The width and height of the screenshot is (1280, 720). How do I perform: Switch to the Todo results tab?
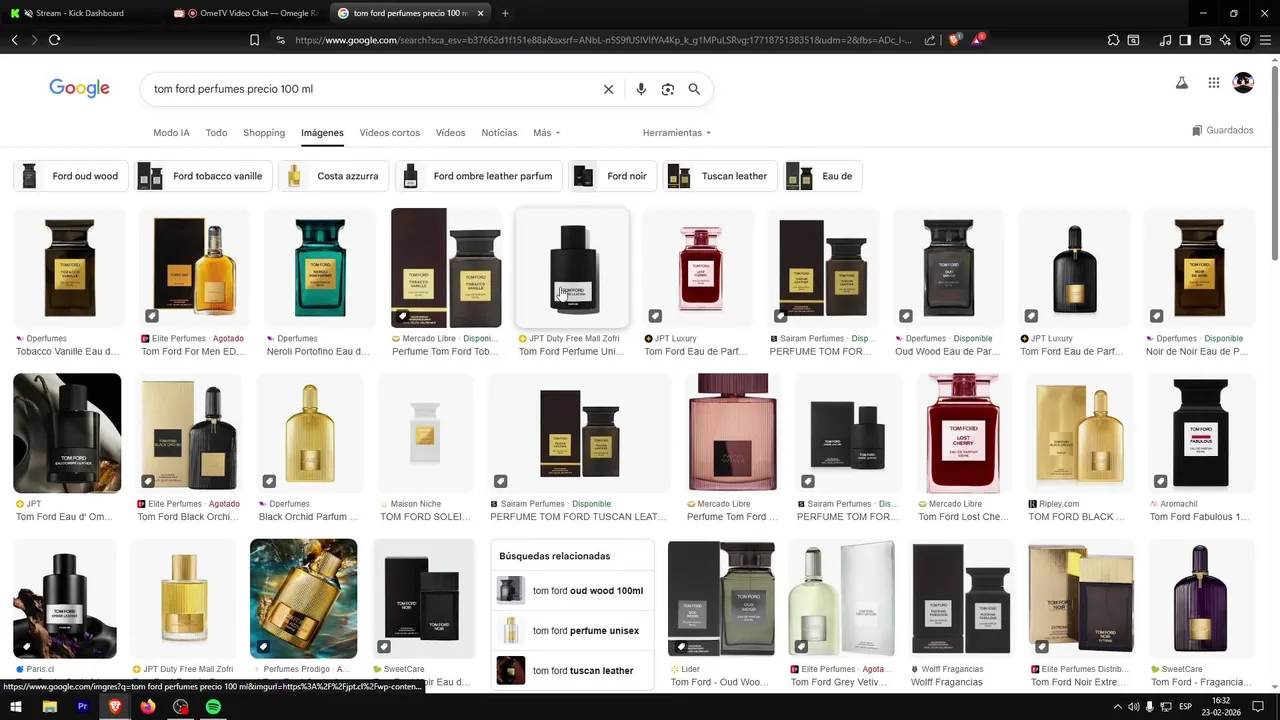(x=216, y=132)
